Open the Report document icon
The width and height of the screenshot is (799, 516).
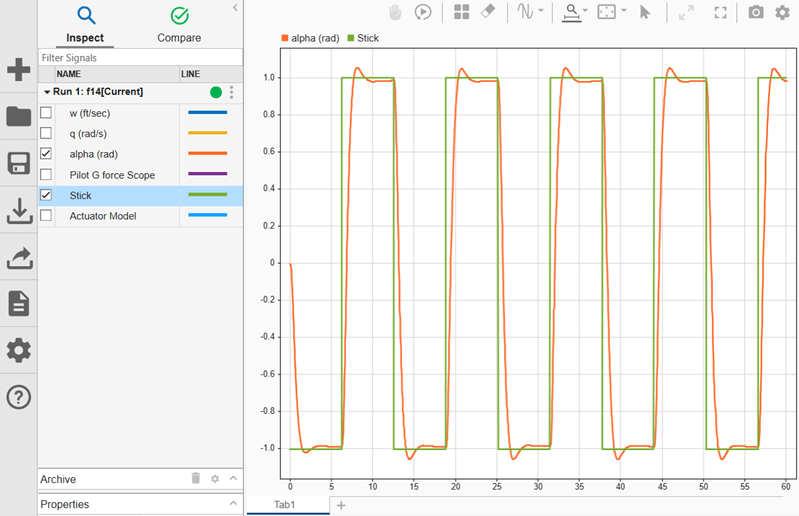click(x=19, y=304)
